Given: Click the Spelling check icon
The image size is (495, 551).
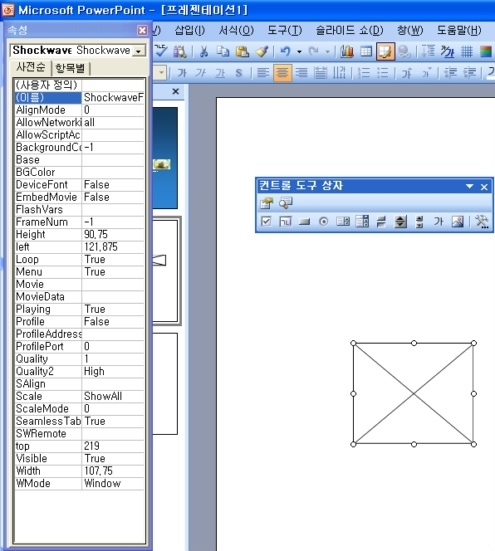Looking at the screenshot, I should (161, 51).
